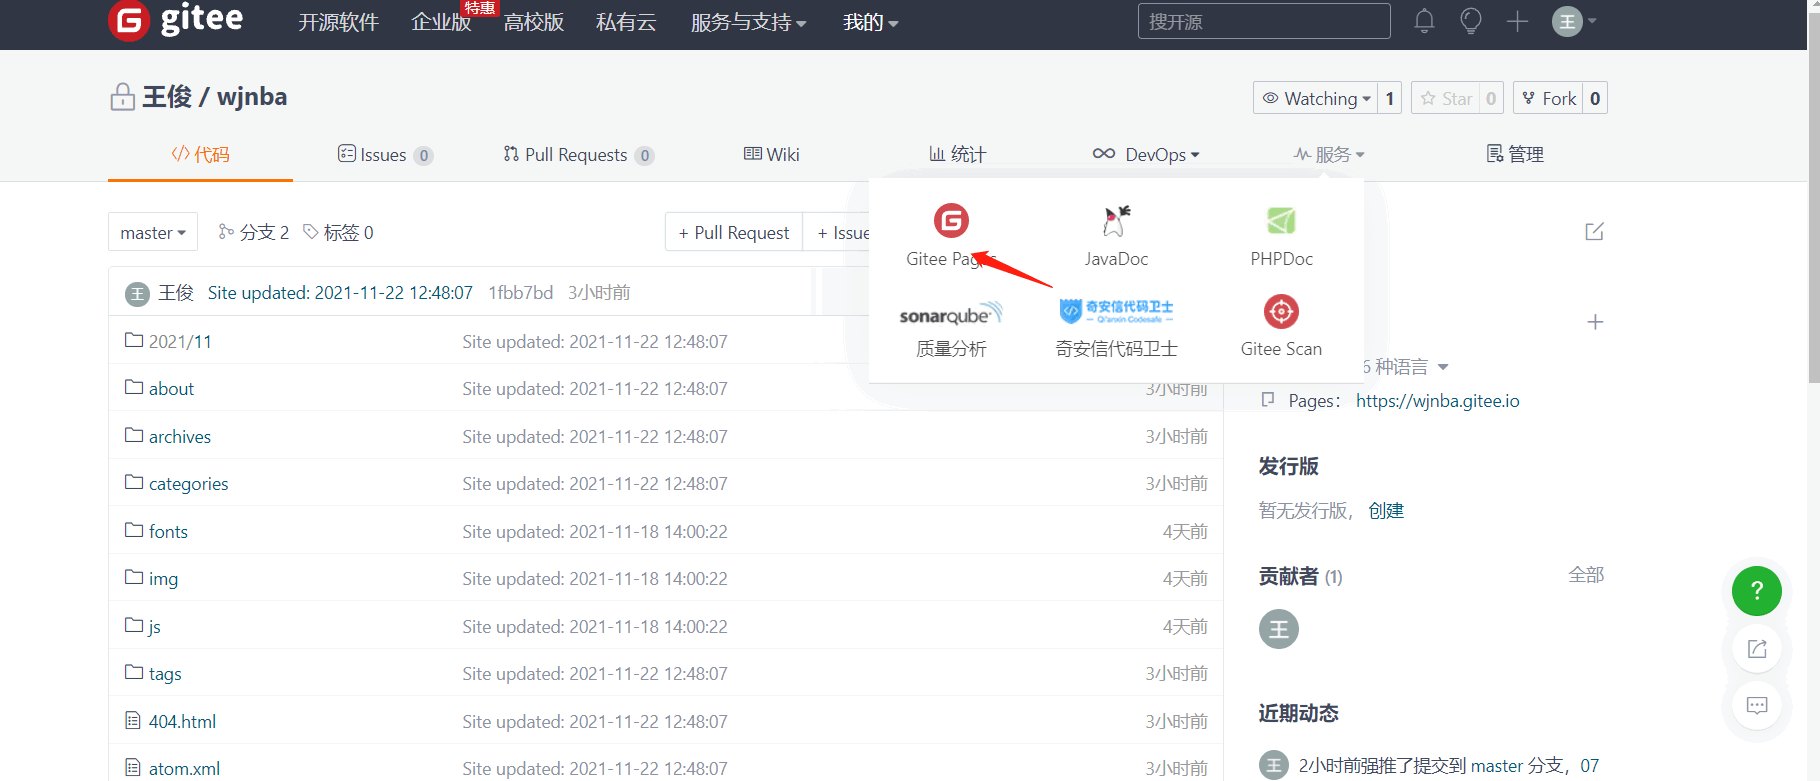1820x781 pixels.
Task: Click the Gitee logo in header
Action: (x=176, y=20)
